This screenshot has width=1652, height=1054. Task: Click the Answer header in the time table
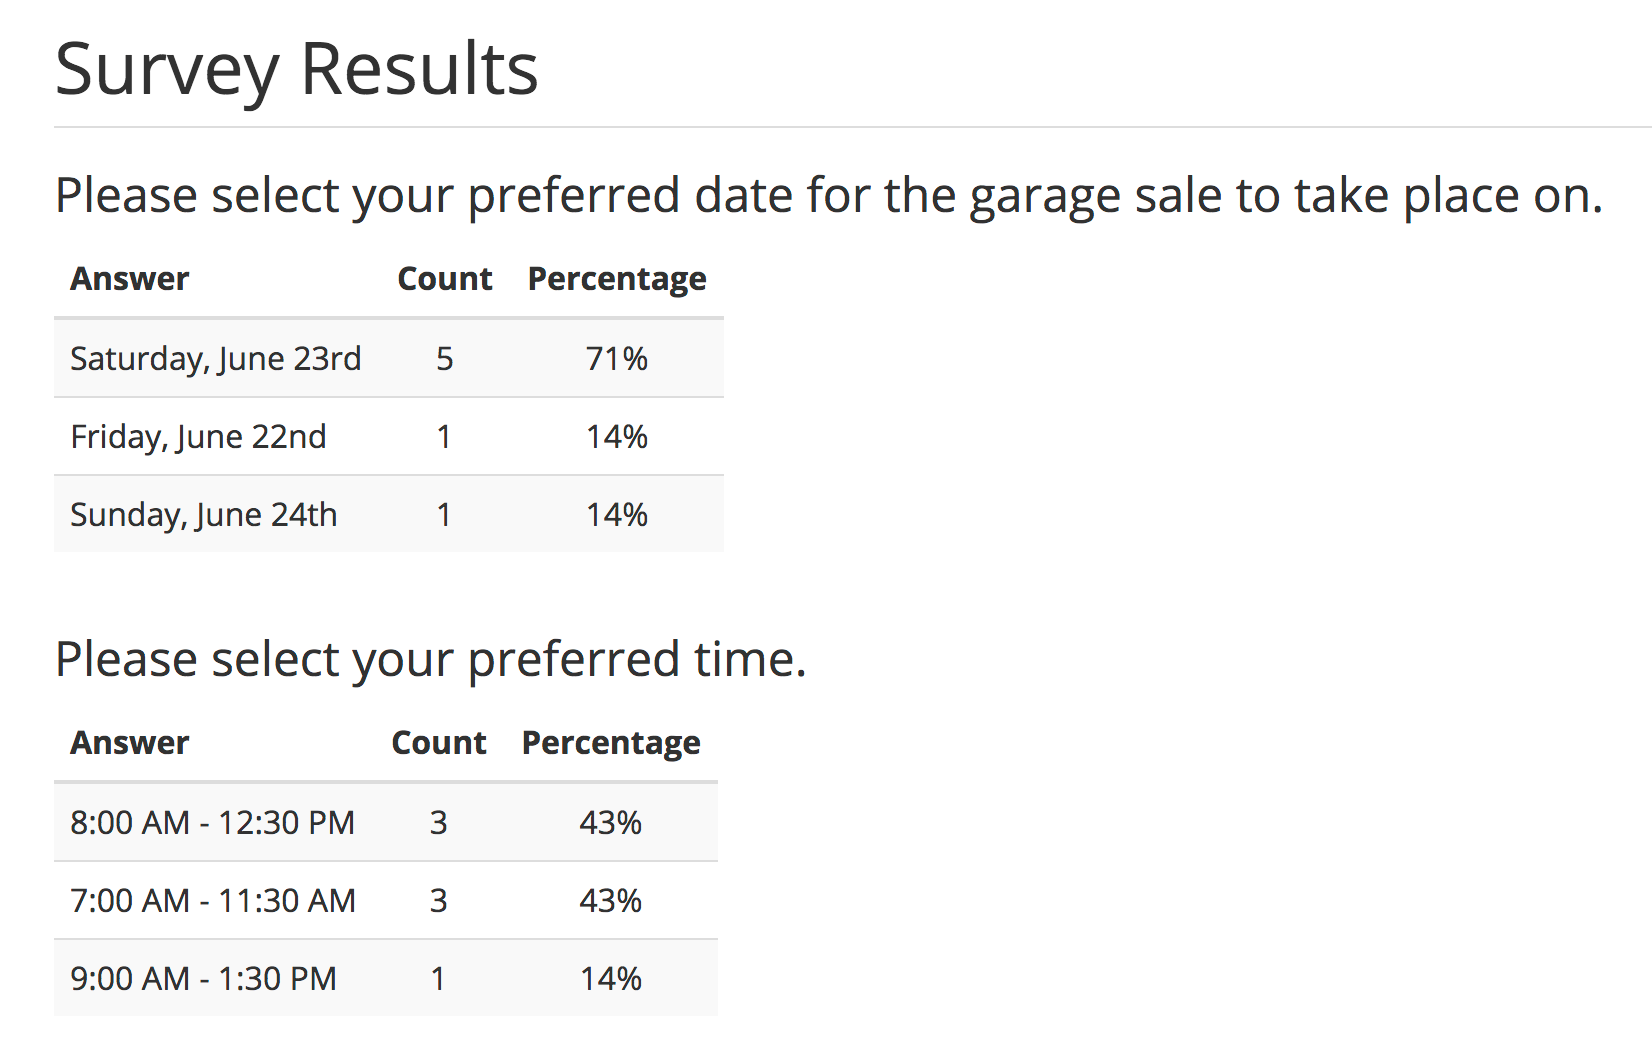pos(130,743)
